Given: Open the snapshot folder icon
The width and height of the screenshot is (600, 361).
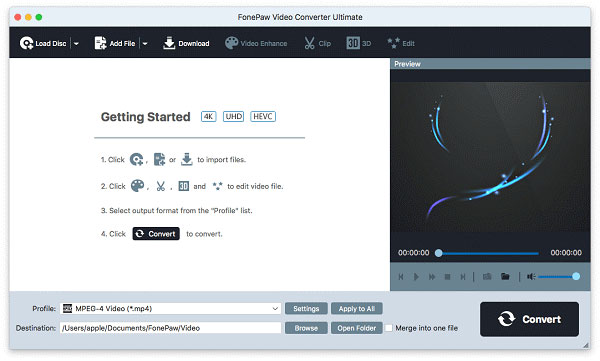Looking at the screenshot, I should [505, 276].
